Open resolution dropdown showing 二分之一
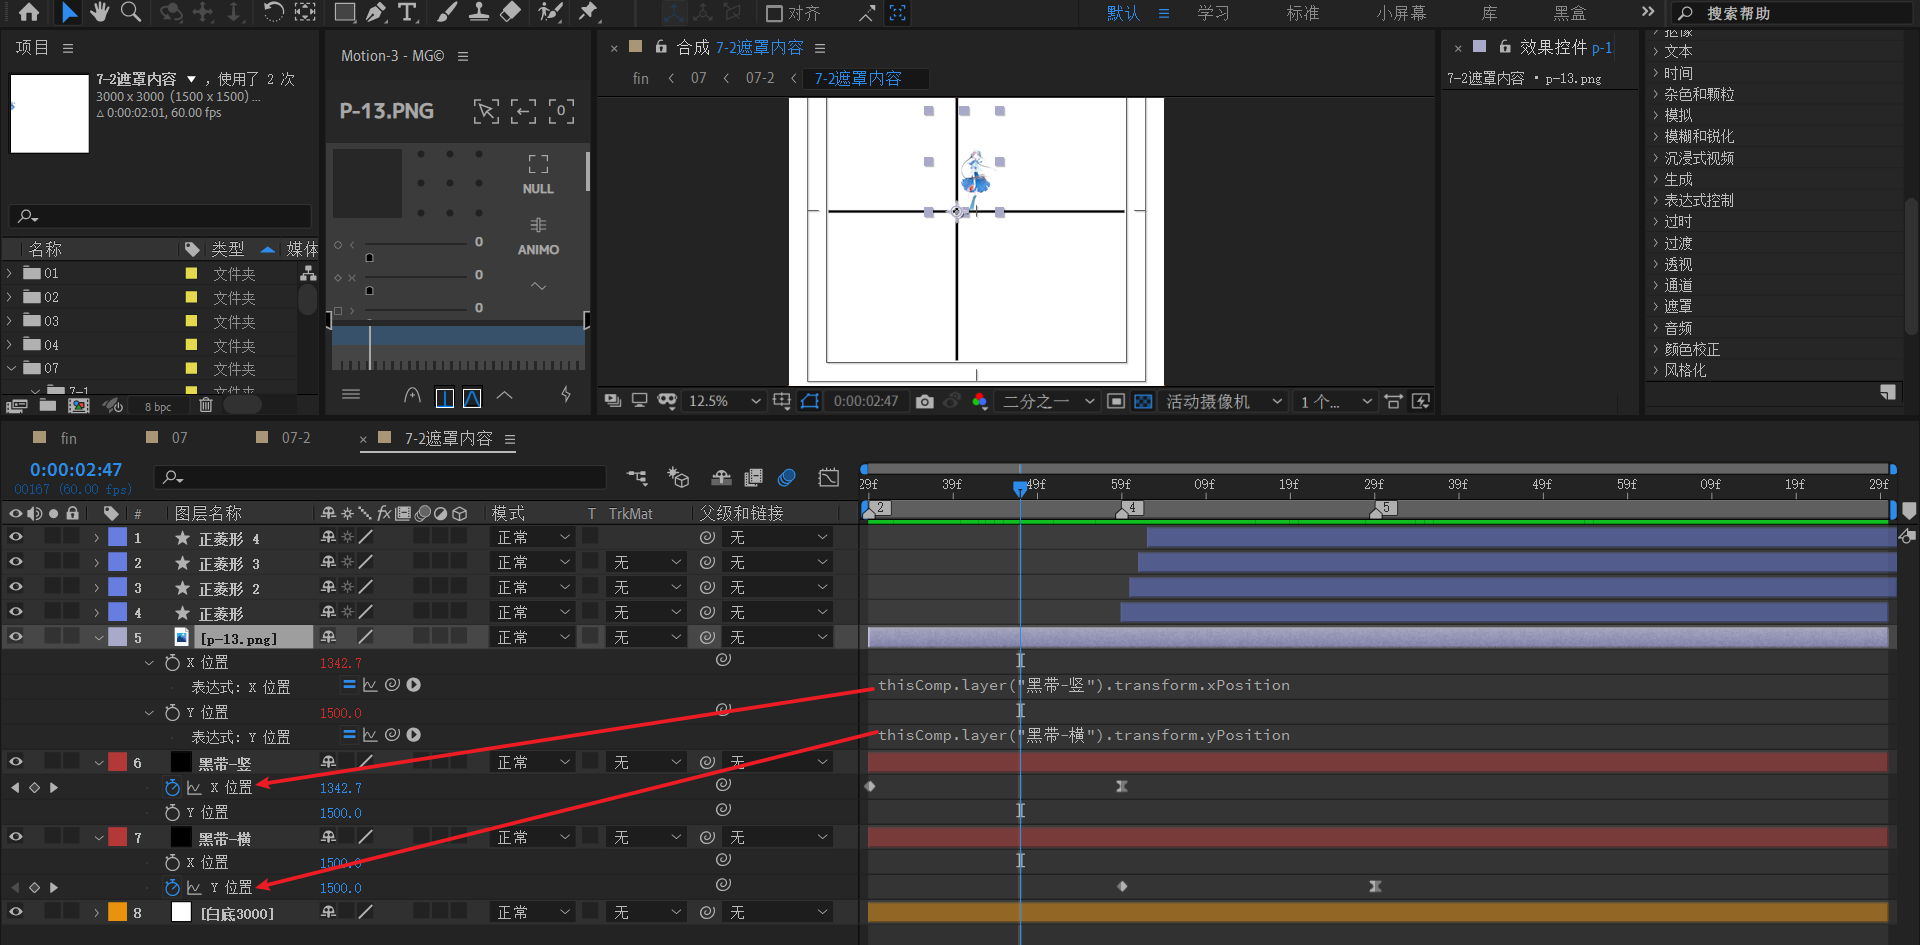Screen dimensions: 1920x945 coord(1048,401)
